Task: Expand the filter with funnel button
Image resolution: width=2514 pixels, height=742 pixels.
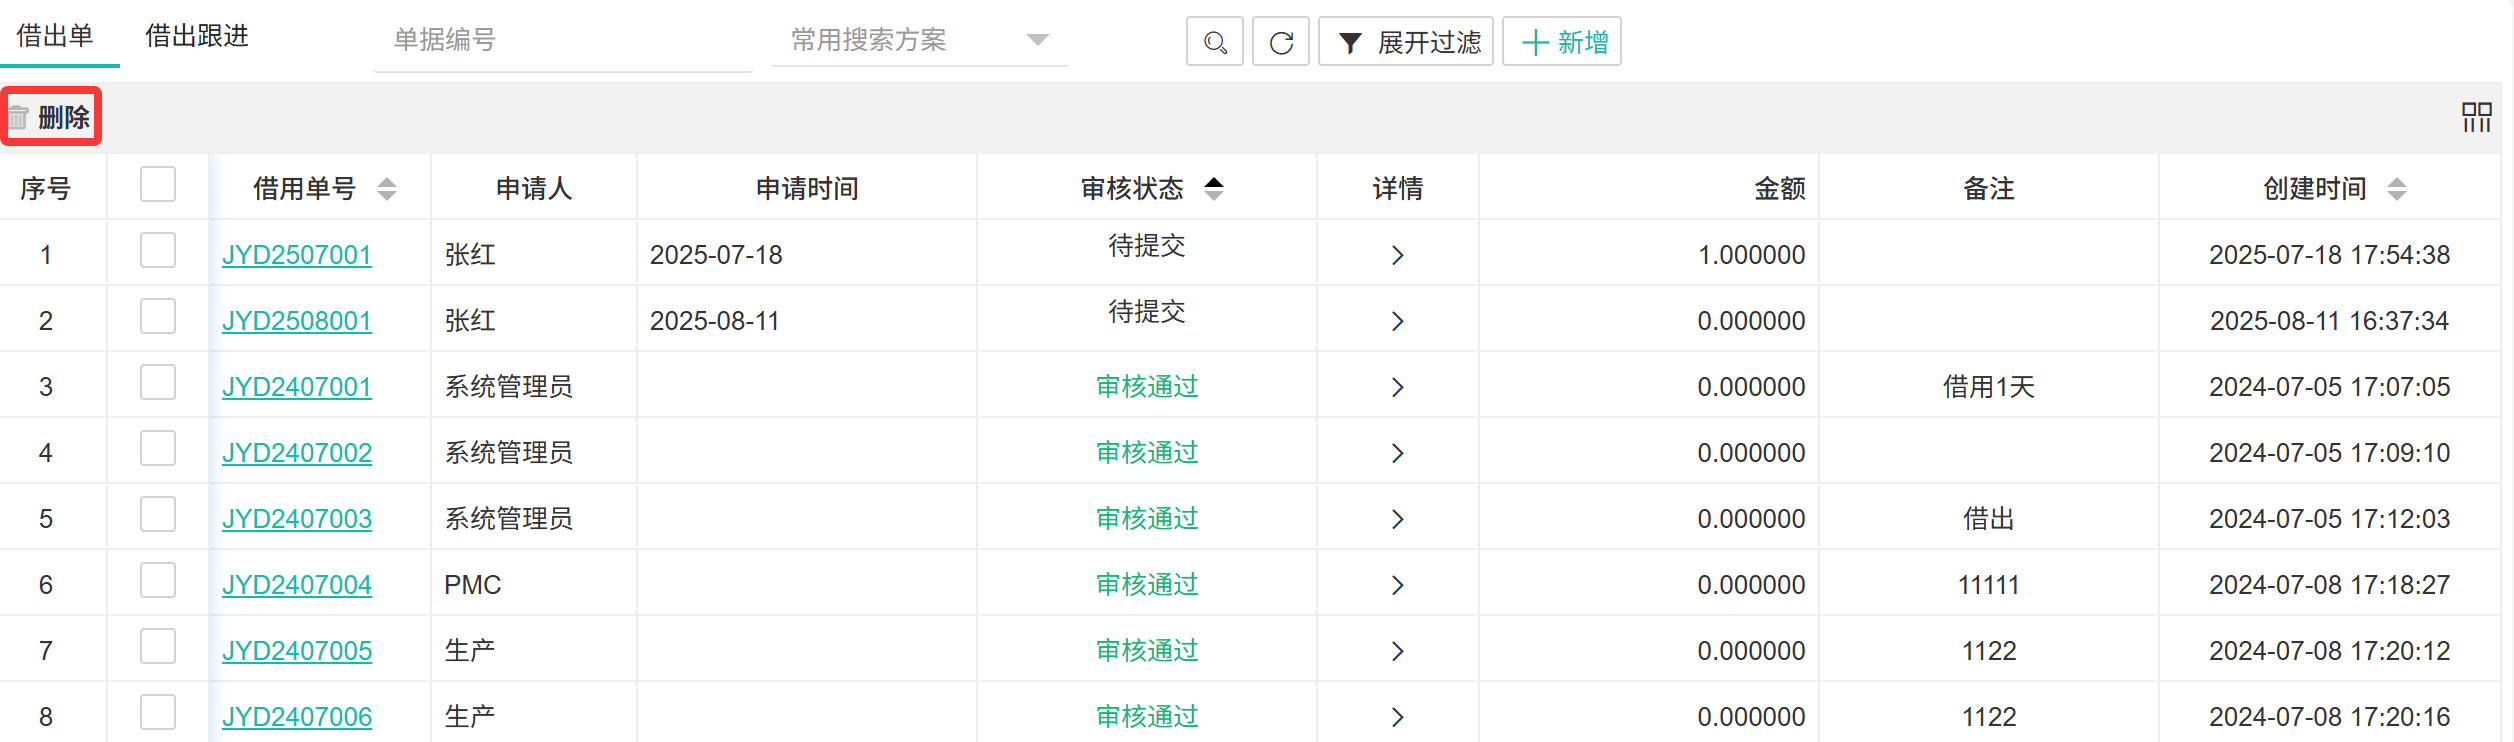Action: coord(1406,42)
